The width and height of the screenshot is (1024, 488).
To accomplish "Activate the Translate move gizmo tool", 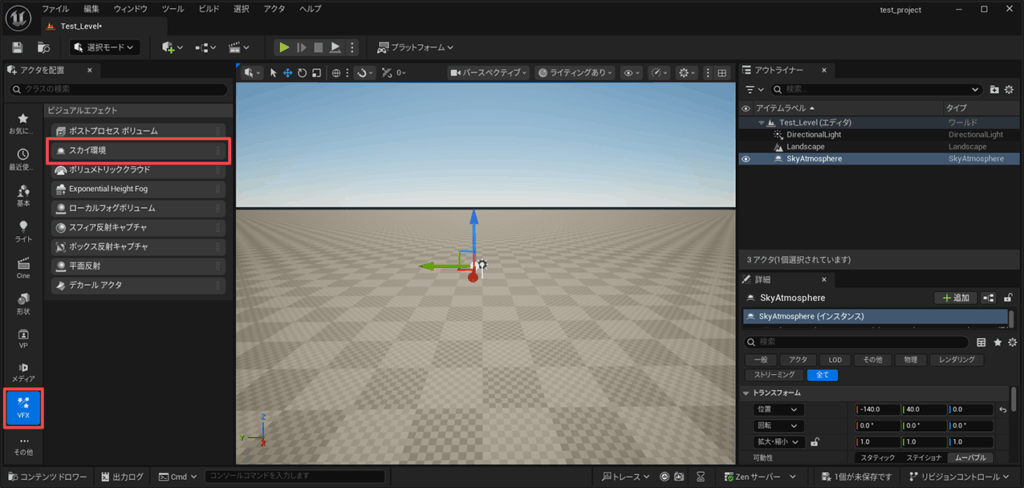I will click(x=287, y=73).
